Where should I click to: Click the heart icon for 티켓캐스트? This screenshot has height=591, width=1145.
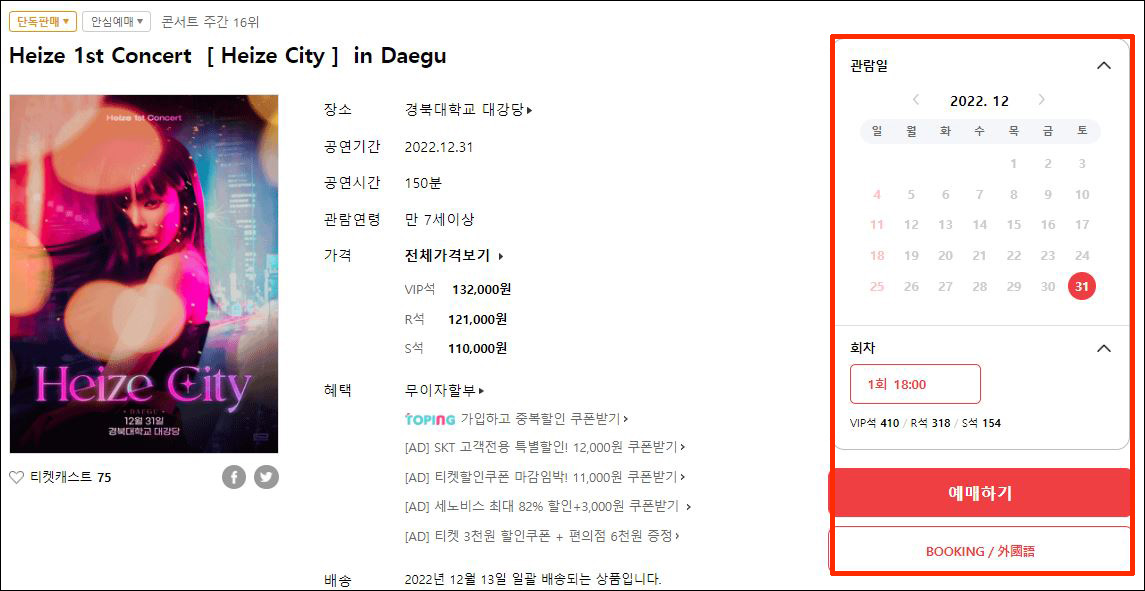(x=16, y=478)
